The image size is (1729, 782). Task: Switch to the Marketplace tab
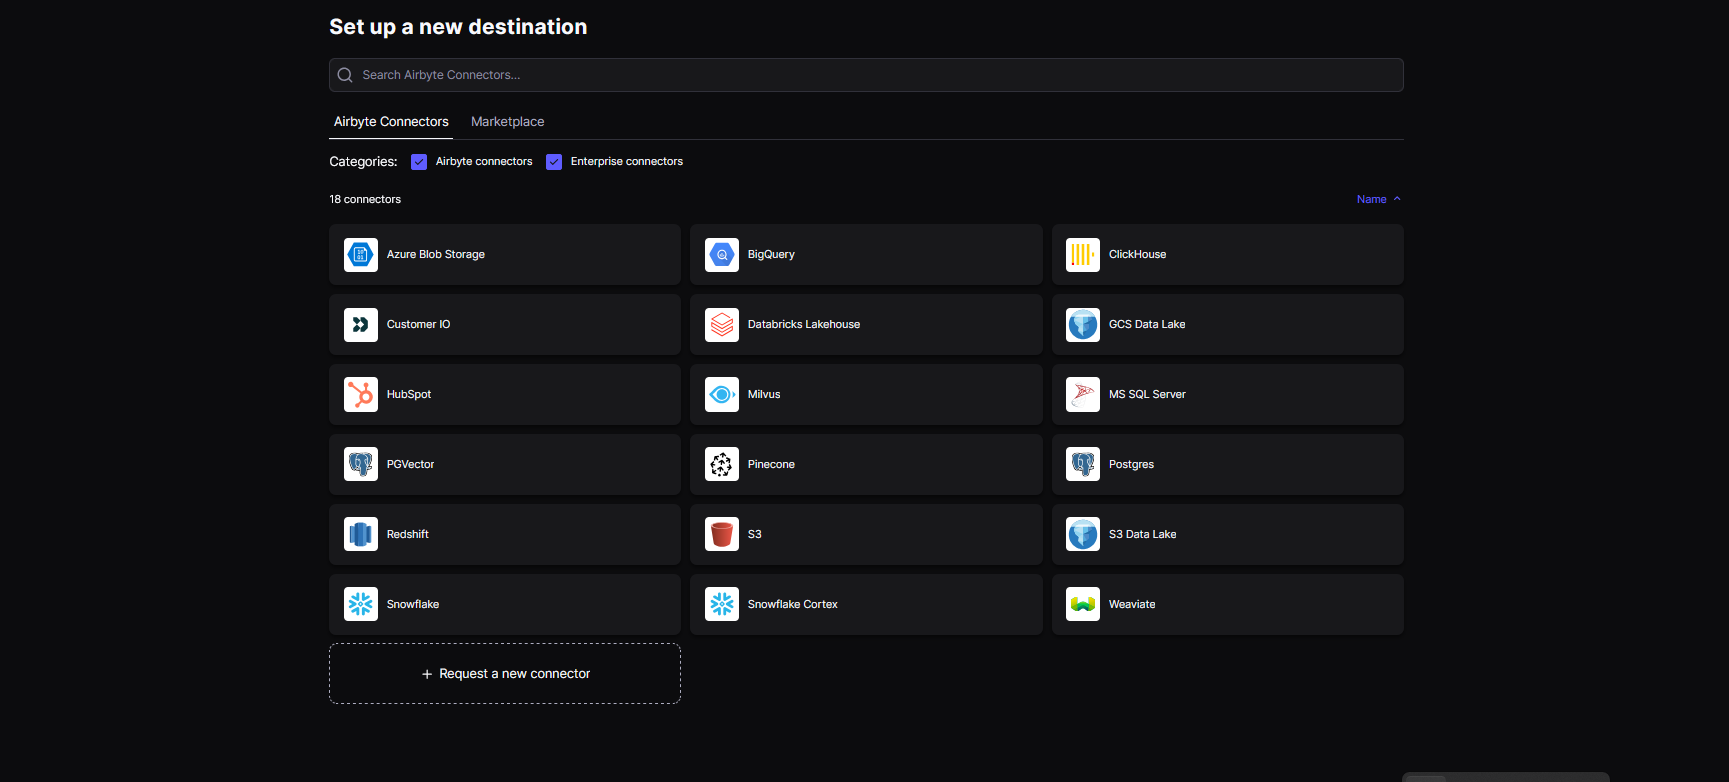coord(507,122)
